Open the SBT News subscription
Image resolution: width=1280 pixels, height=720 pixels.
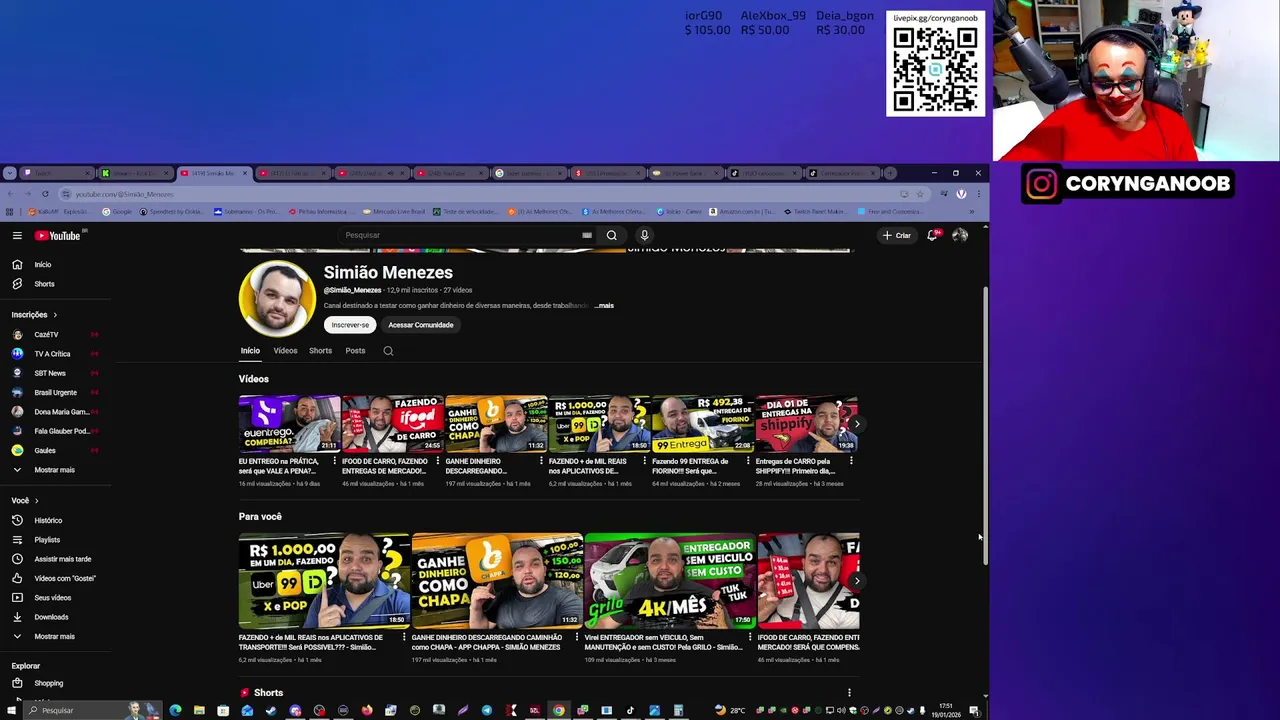click(x=49, y=373)
